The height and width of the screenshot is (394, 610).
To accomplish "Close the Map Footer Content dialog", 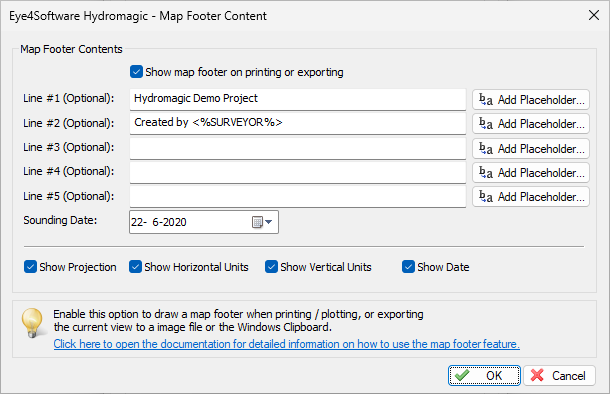I will click(x=594, y=16).
